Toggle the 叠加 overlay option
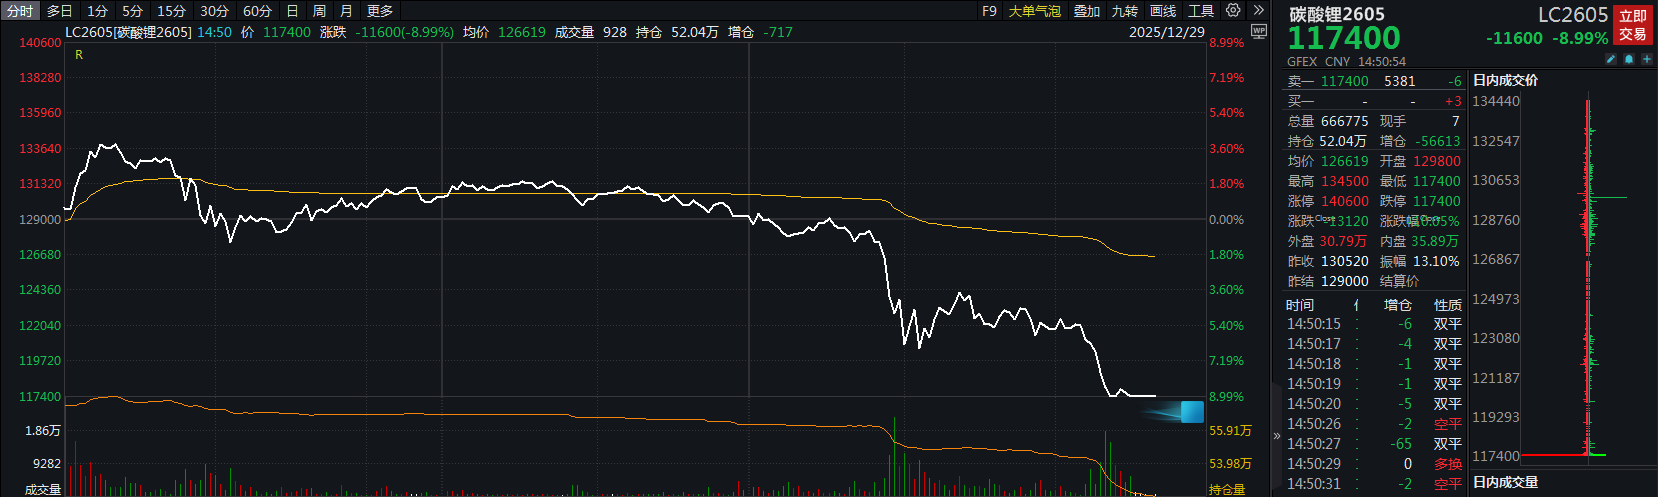 pyautogui.click(x=1087, y=11)
